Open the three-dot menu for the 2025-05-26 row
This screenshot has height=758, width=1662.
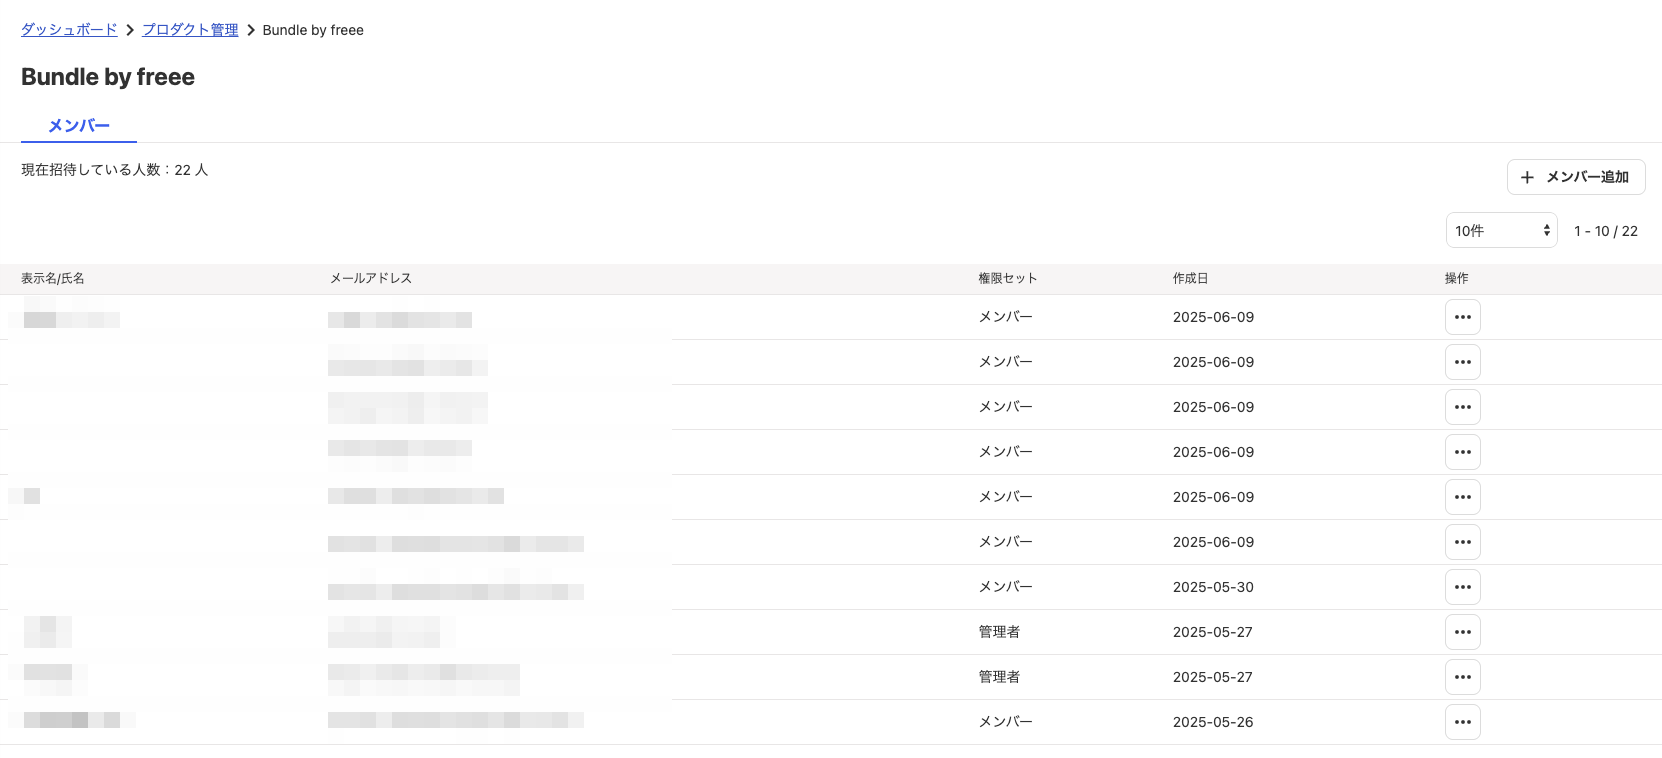[x=1462, y=722]
